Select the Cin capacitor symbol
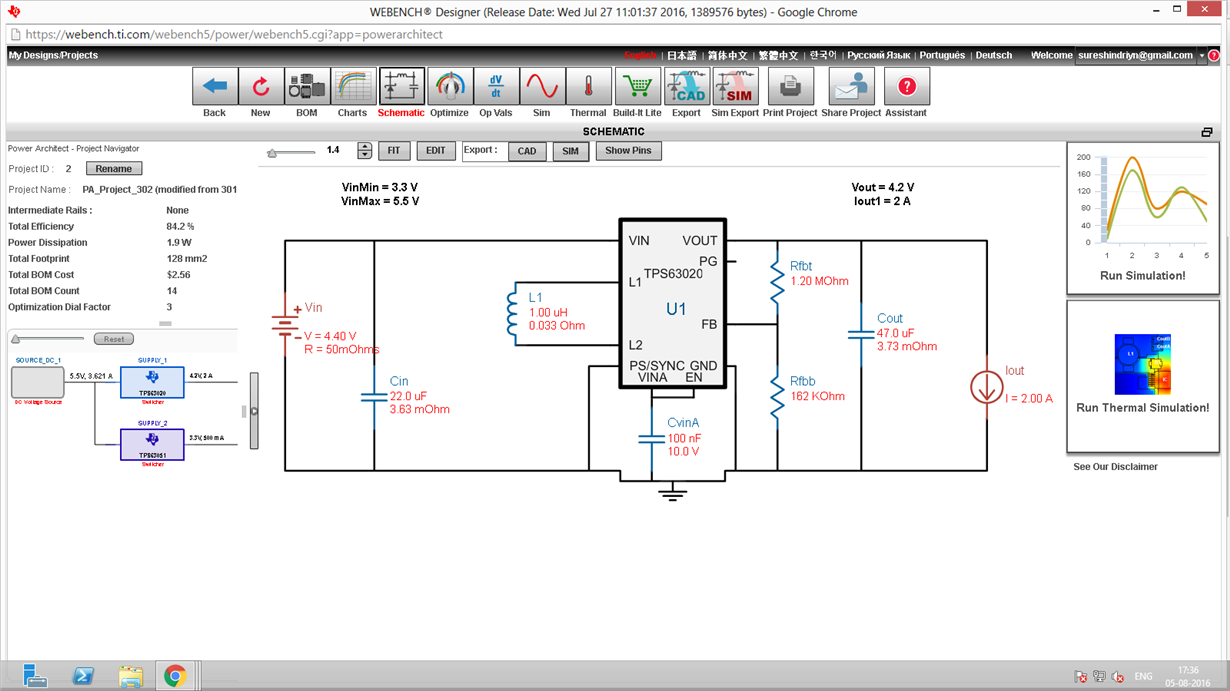The width and height of the screenshot is (1230, 691). (374, 398)
